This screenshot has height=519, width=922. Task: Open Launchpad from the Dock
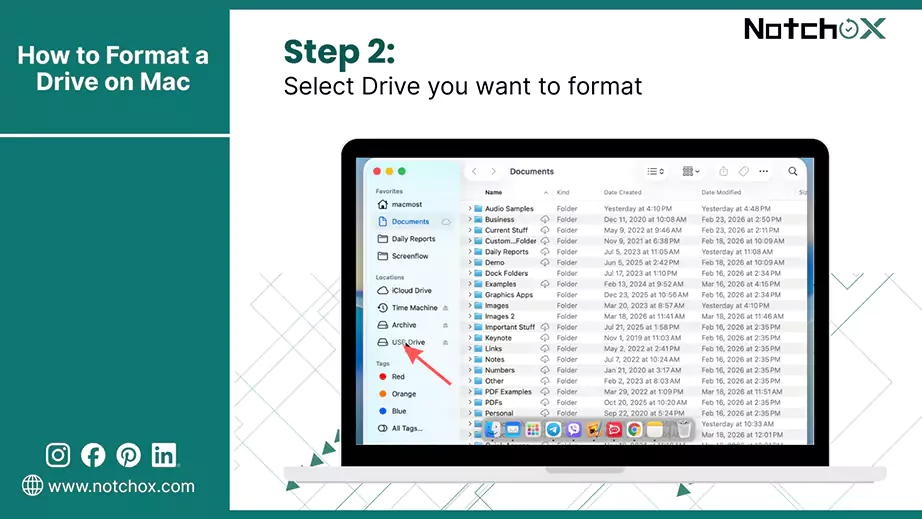[x=533, y=430]
